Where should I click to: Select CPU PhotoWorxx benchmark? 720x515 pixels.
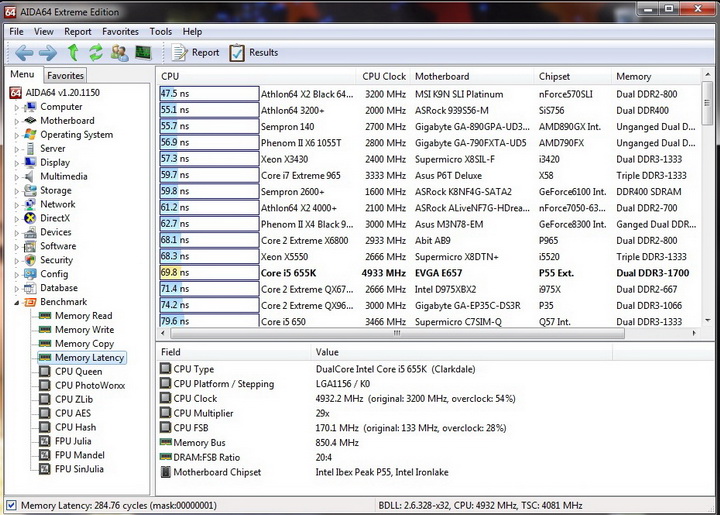(x=90, y=386)
